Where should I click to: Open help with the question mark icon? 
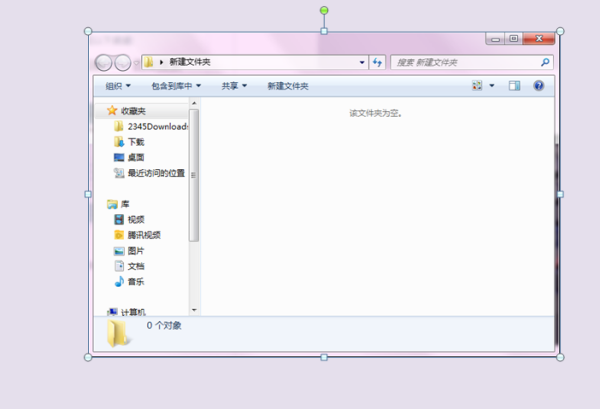[539, 86]
